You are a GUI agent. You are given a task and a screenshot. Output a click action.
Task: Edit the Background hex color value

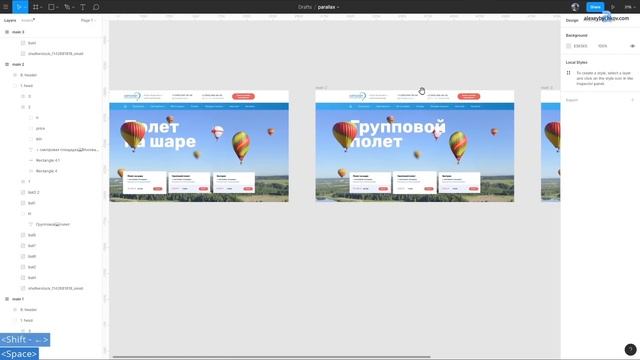[580, 46]
